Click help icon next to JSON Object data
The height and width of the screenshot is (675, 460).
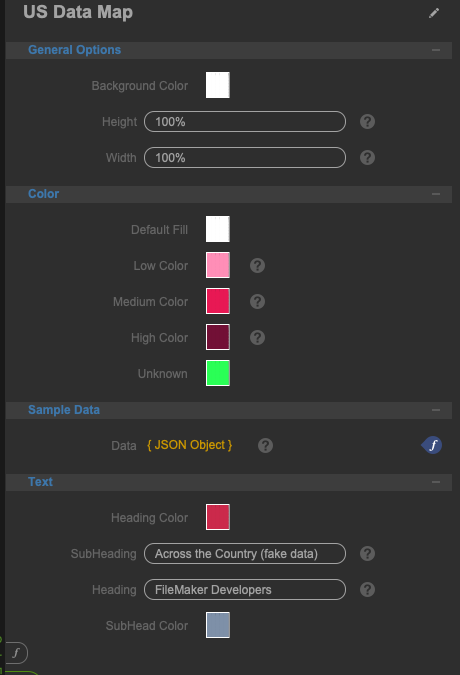266,446
